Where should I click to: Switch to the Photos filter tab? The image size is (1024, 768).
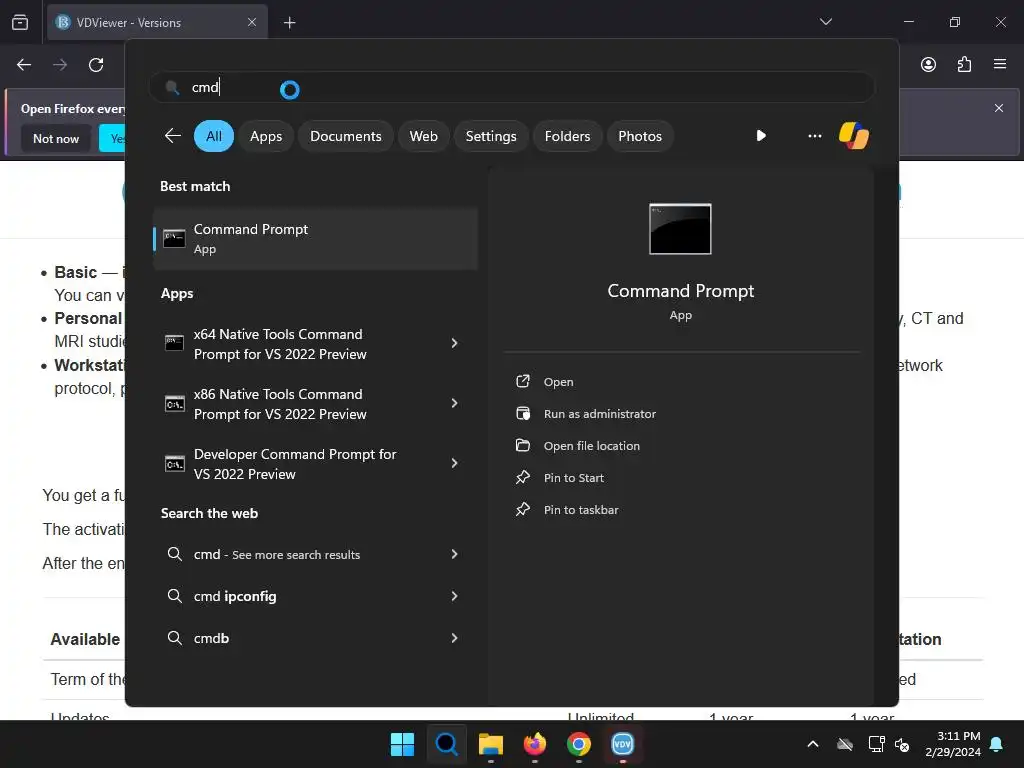click(x=639, y=136)
